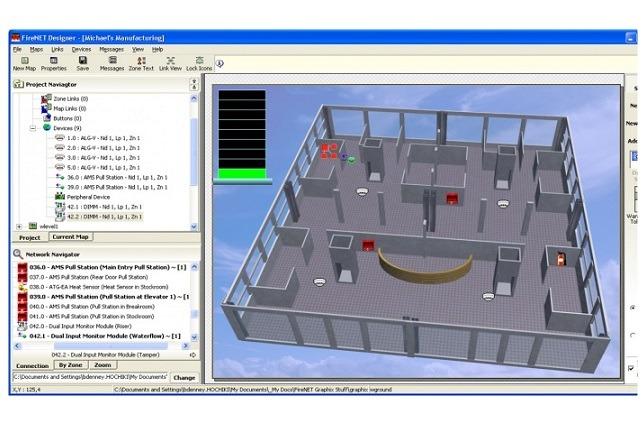644x422 pixels.
Task: Collapse the Devices (9) tree node
Action: 34,128
